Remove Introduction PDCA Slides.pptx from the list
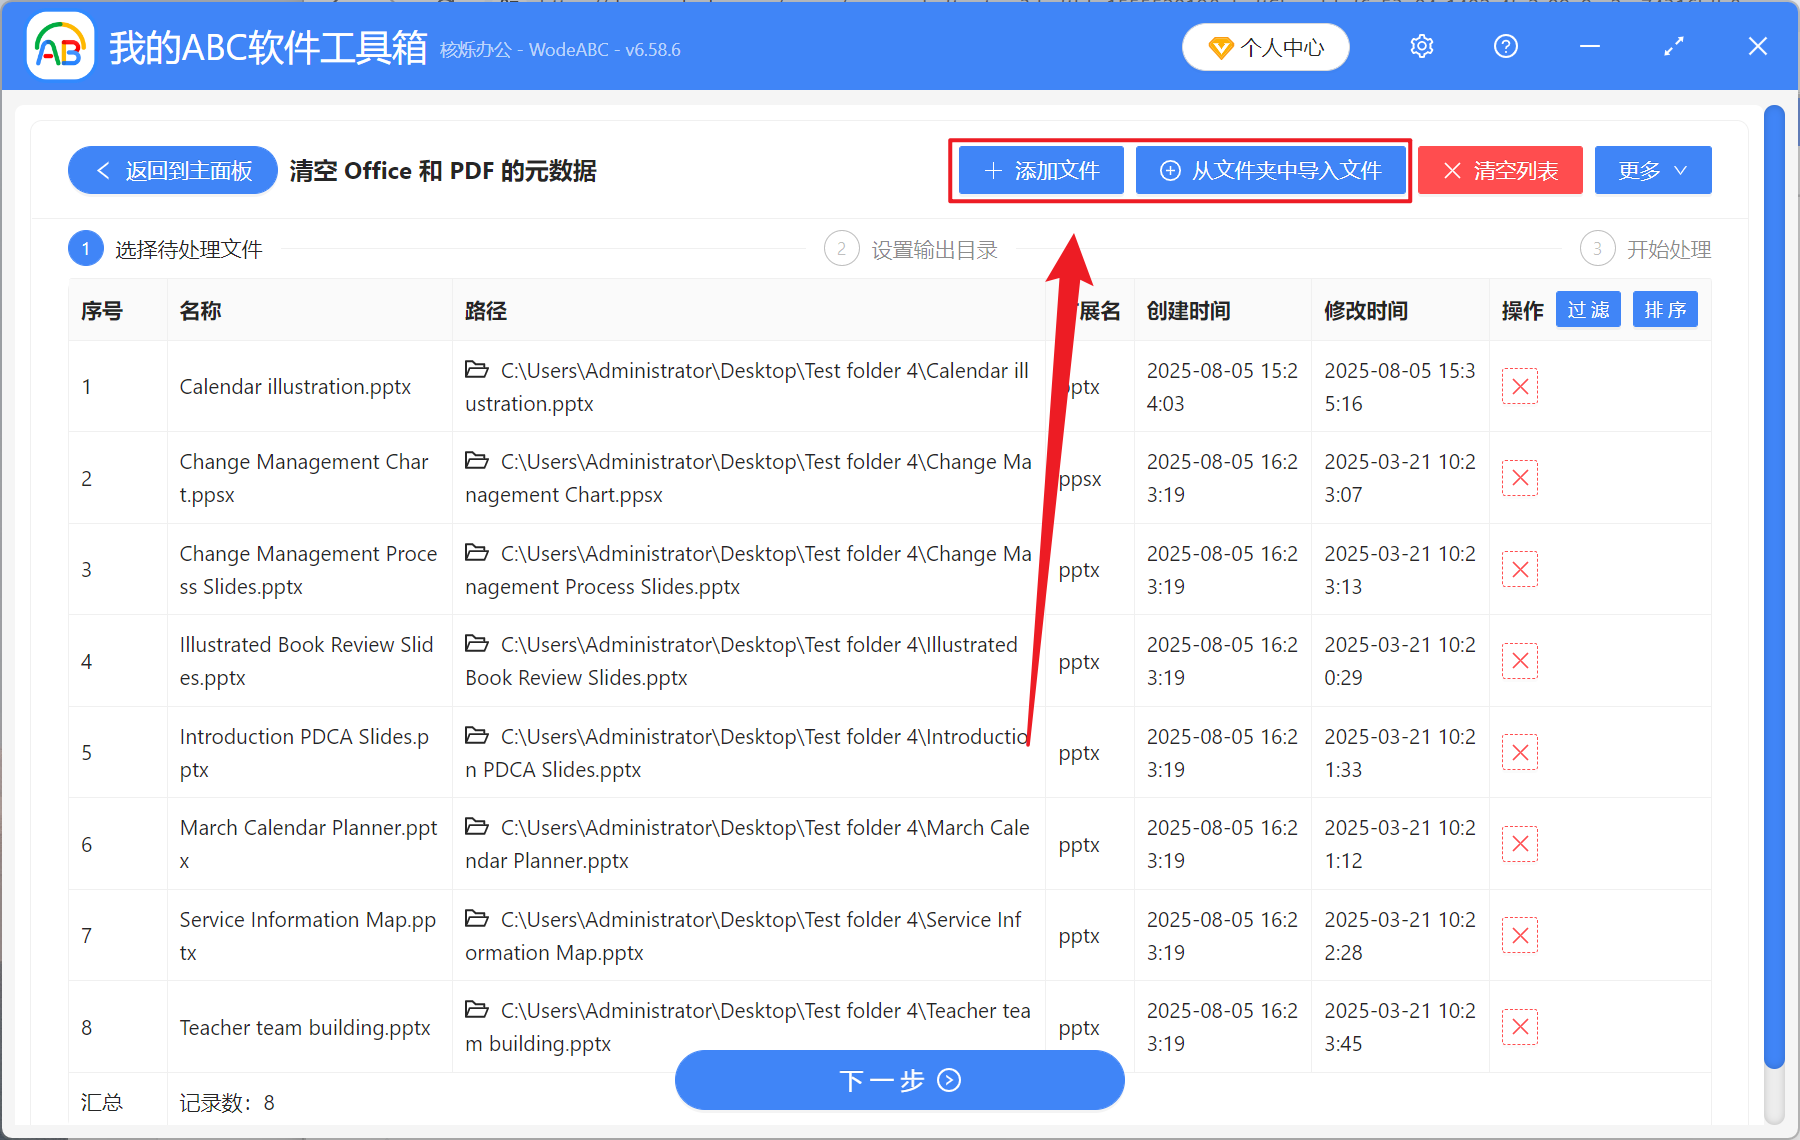The height and width of the screenshot is (1140, 1800). [x=1519, y=751]
